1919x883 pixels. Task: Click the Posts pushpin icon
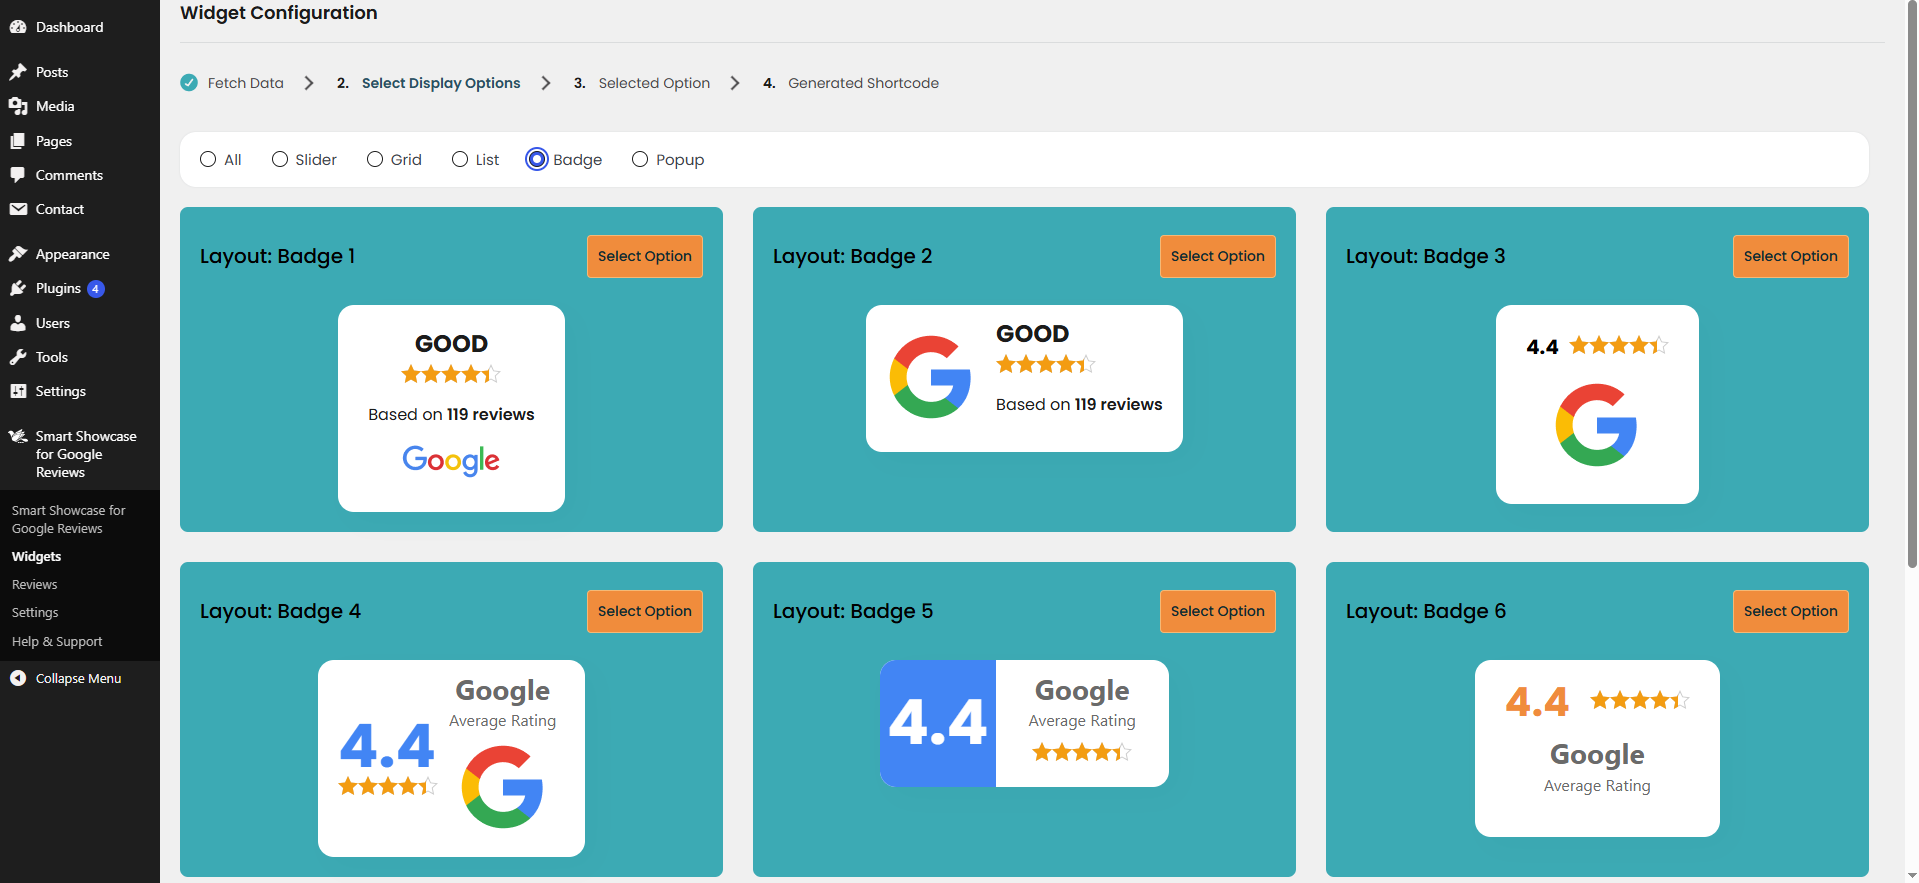click(x=18, y=72)
